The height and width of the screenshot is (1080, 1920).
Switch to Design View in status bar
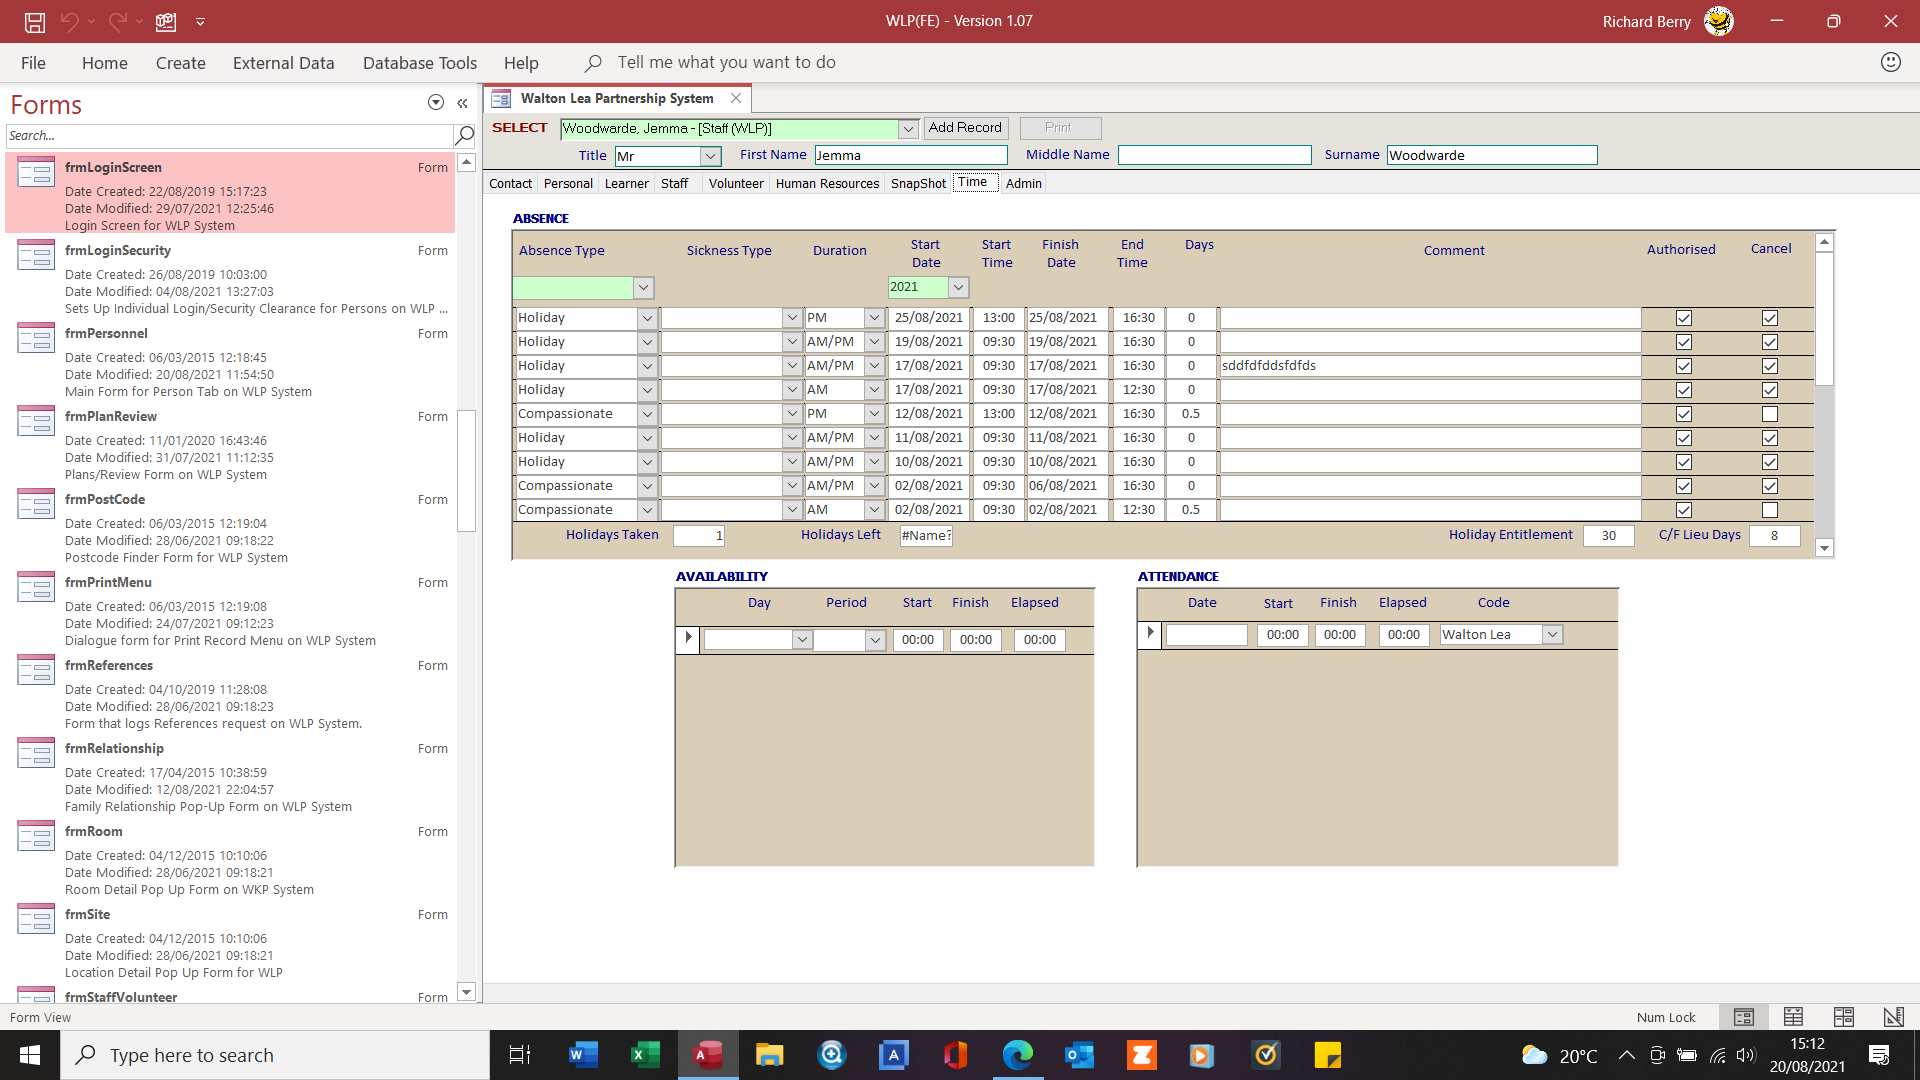click(1893, 1017)
